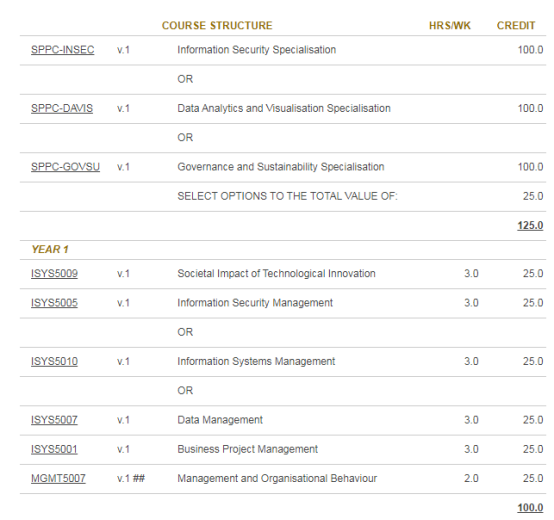Open the SPPC-GOVSU specialisation link
This screenshot has width=554, height=520.
tap(65, 167)
